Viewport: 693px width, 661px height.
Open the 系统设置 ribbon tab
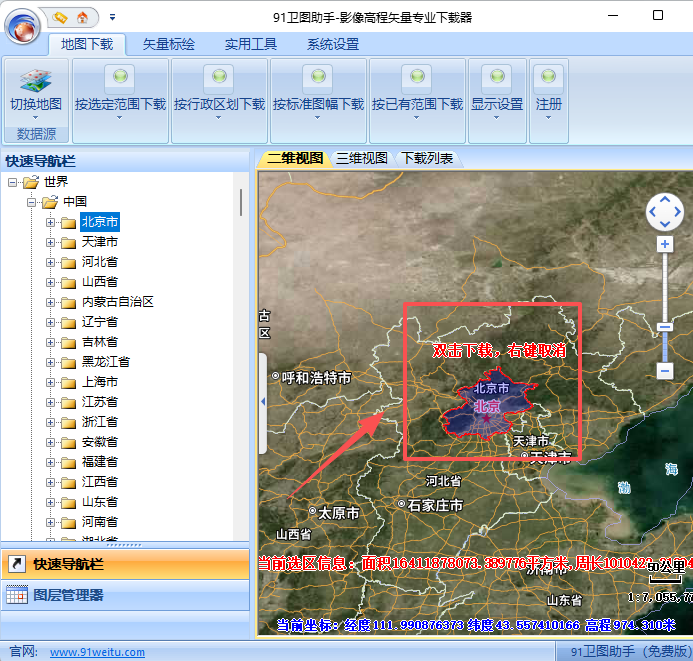point(333,44)
